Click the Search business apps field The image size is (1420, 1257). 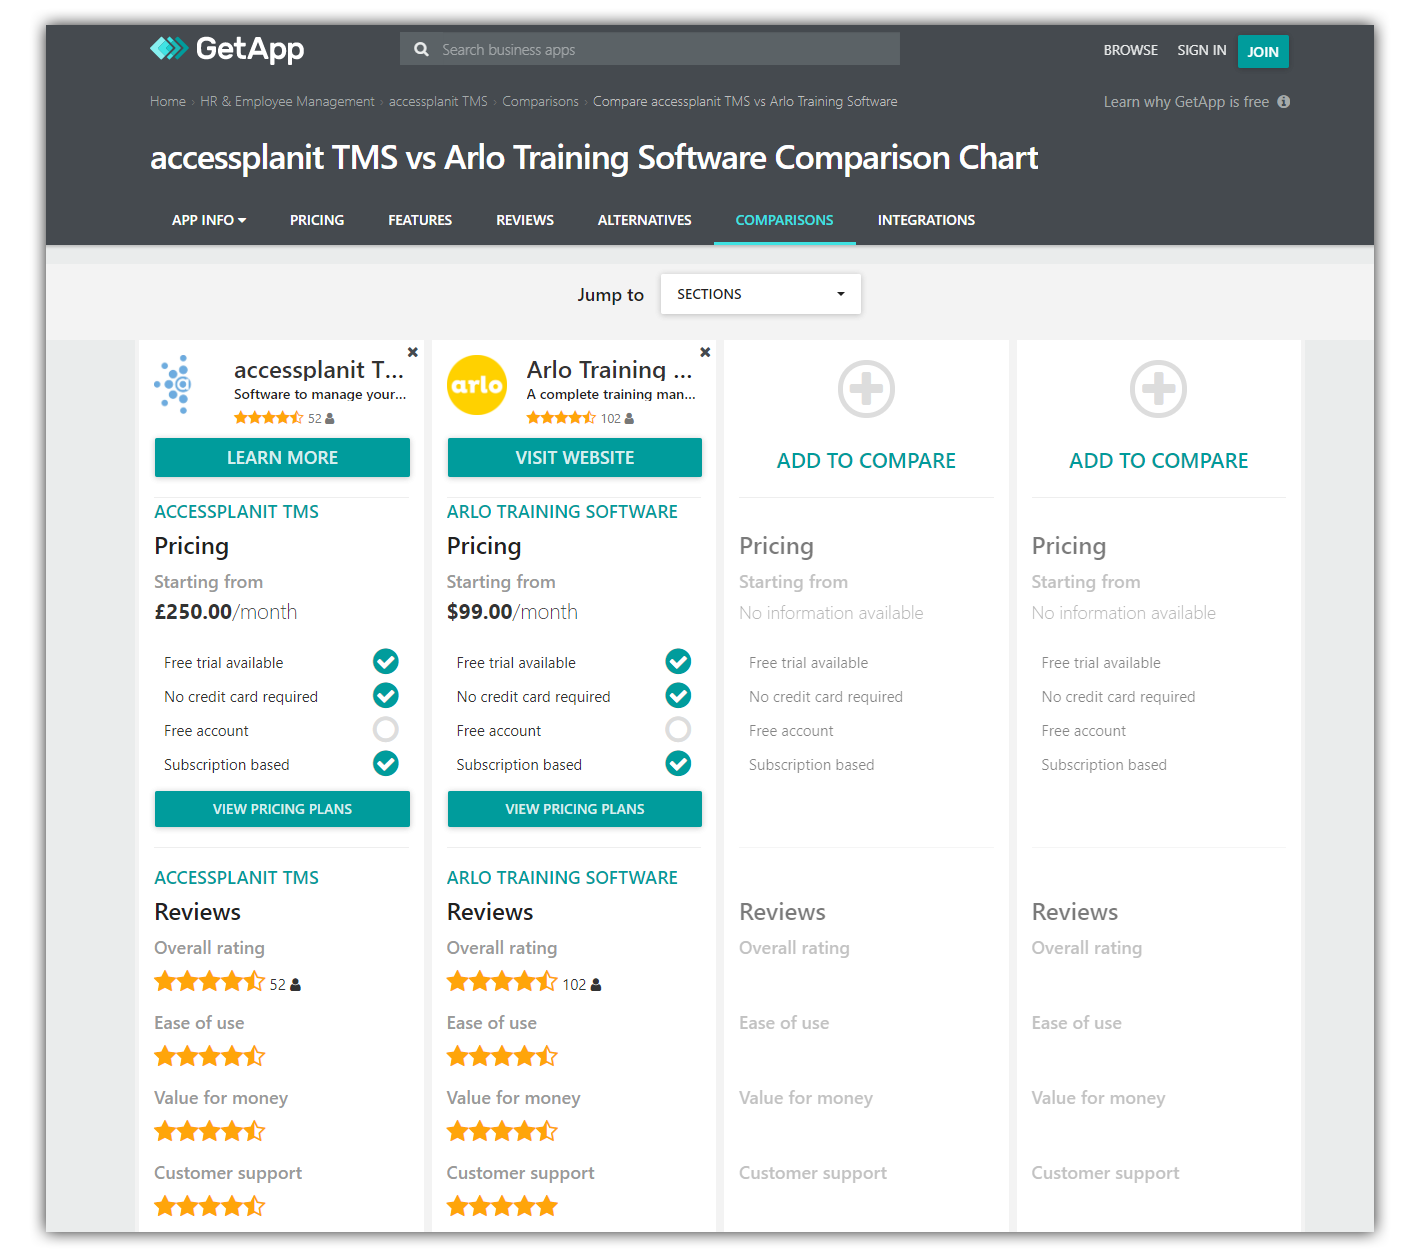click(660, 49)
